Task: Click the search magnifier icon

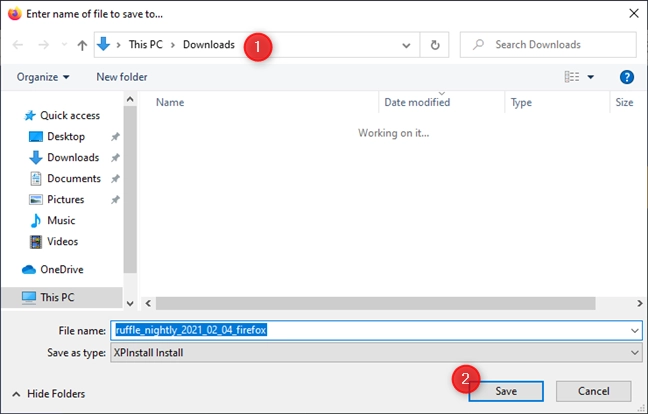Action: 478,44
